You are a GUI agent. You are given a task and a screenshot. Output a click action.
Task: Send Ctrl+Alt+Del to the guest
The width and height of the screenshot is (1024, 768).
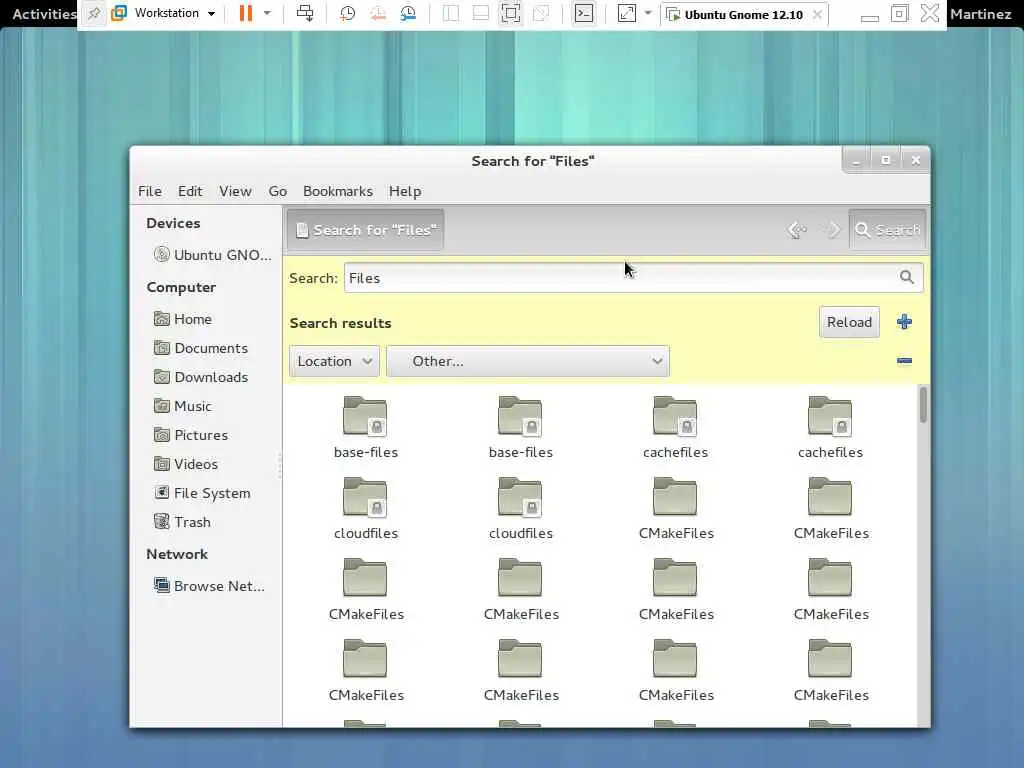point(304,13)
